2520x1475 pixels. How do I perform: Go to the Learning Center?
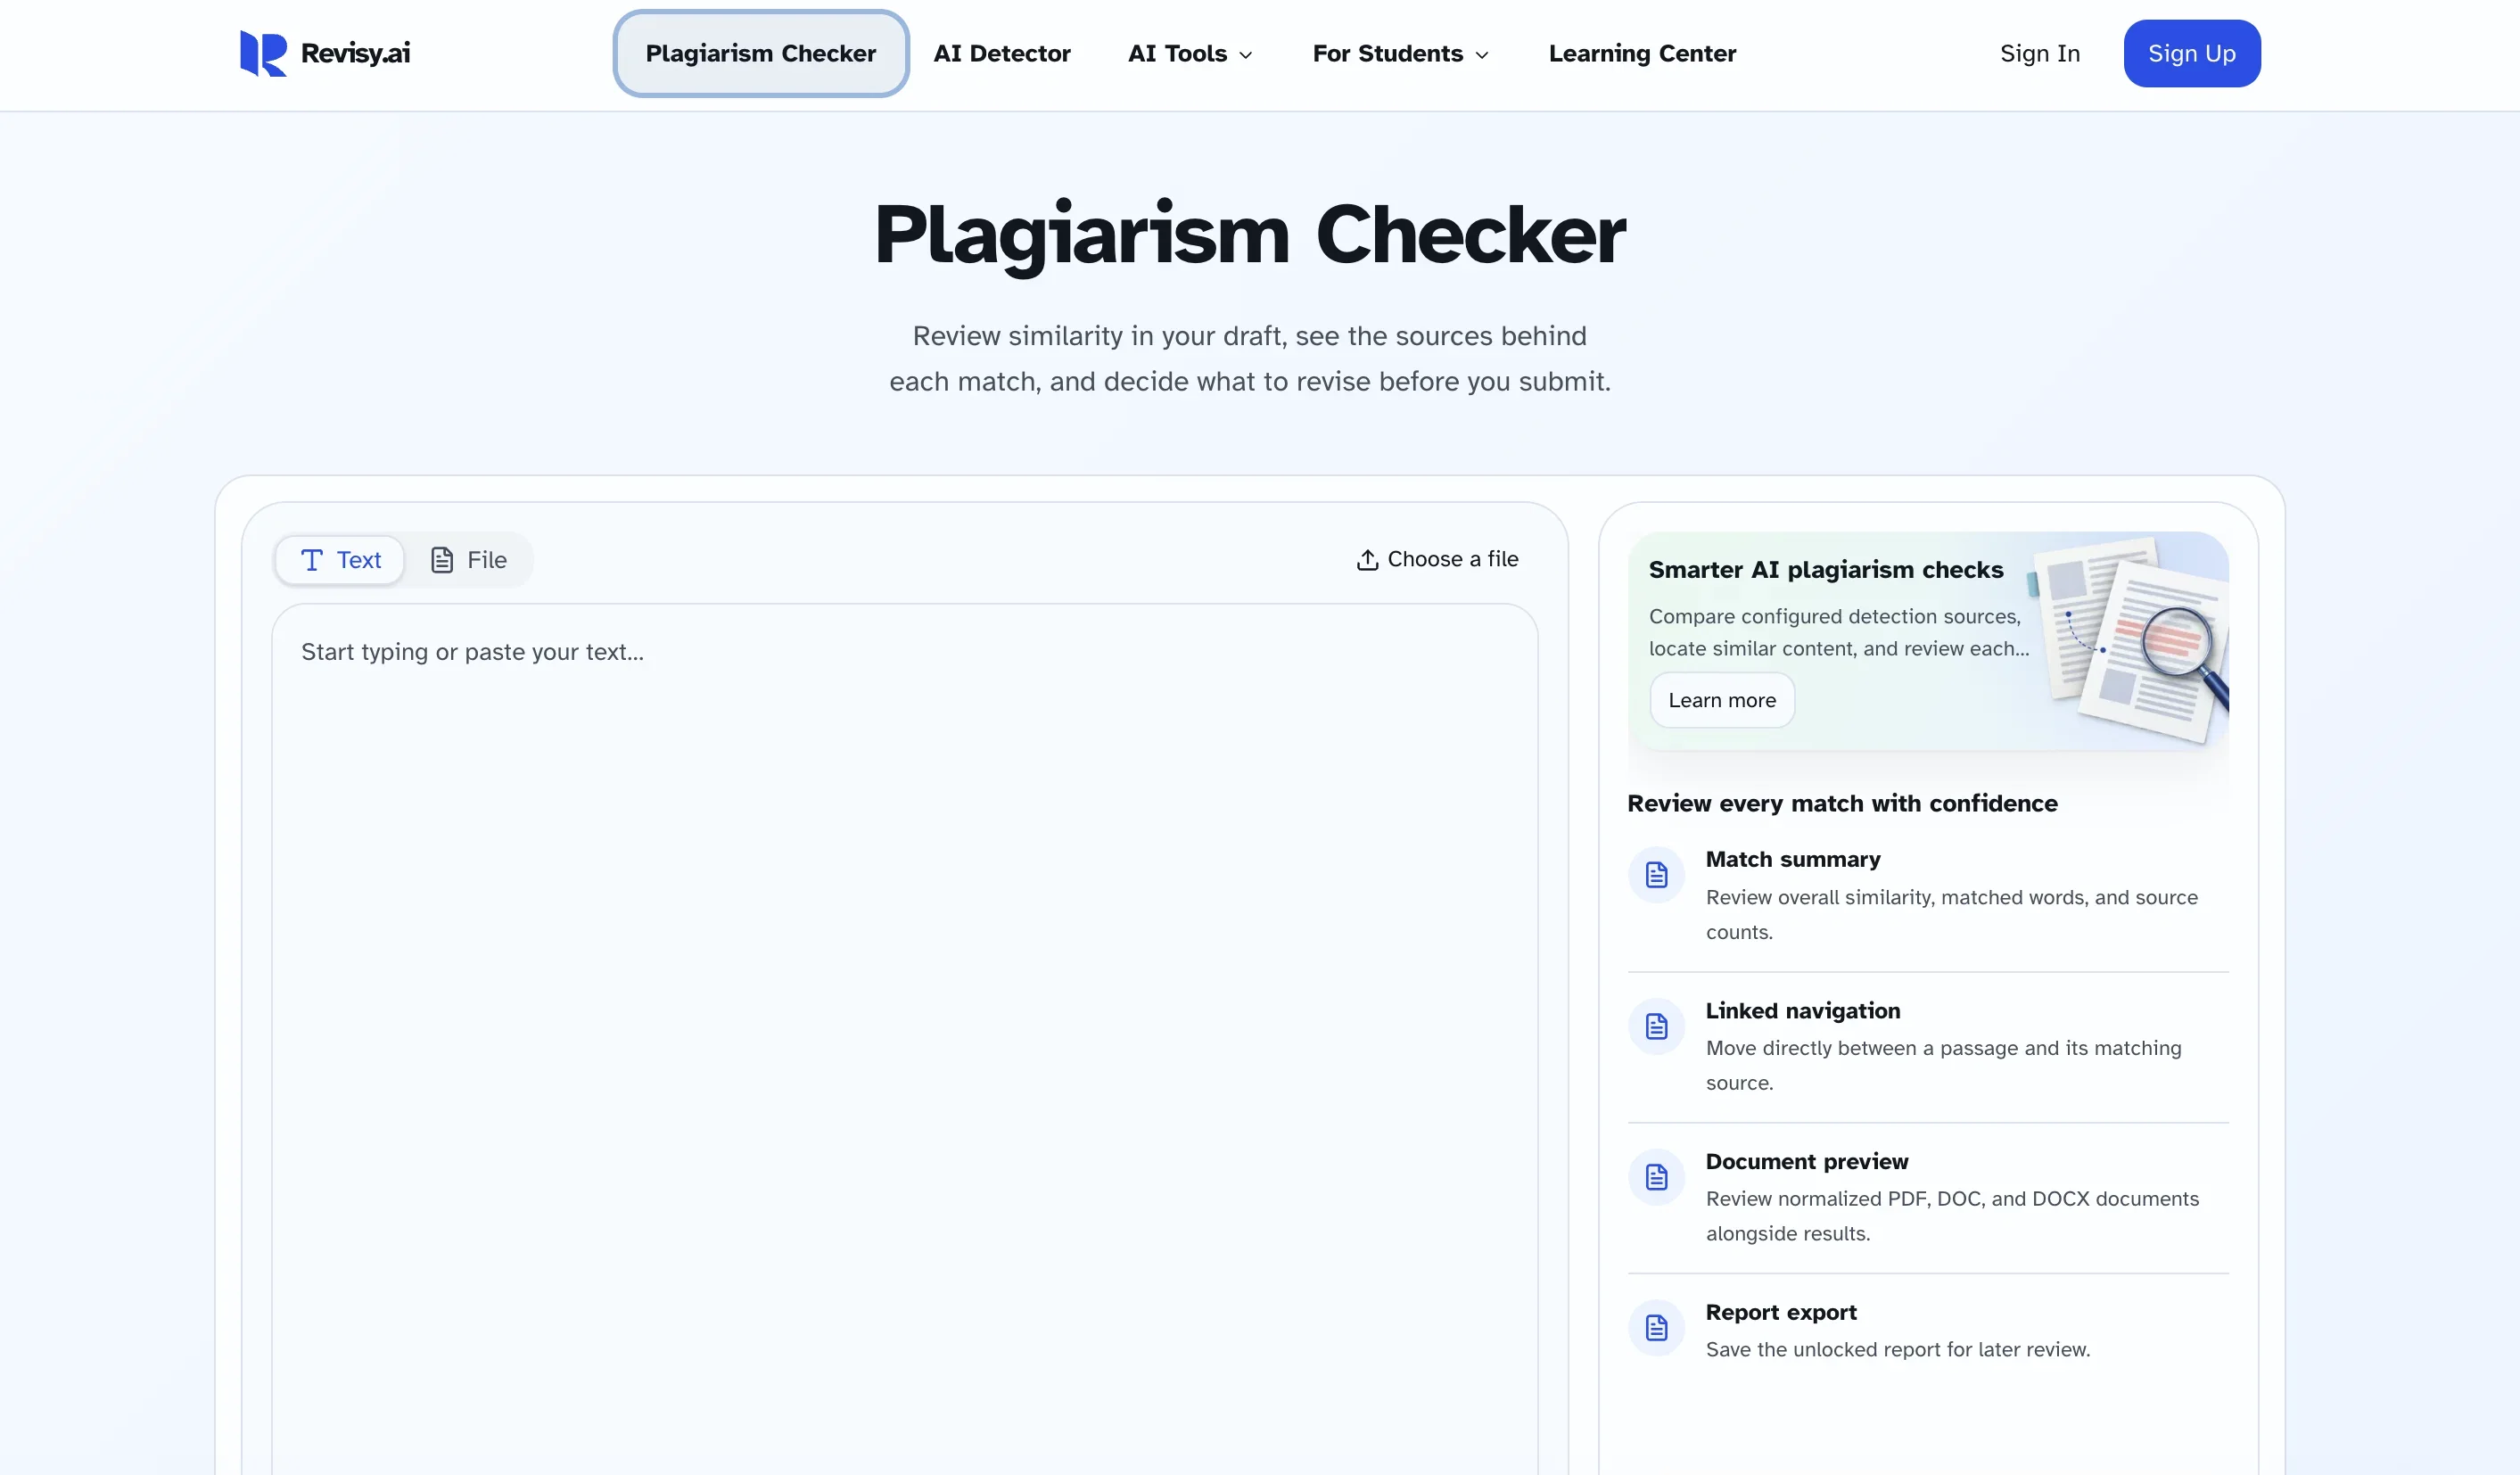1642,54
